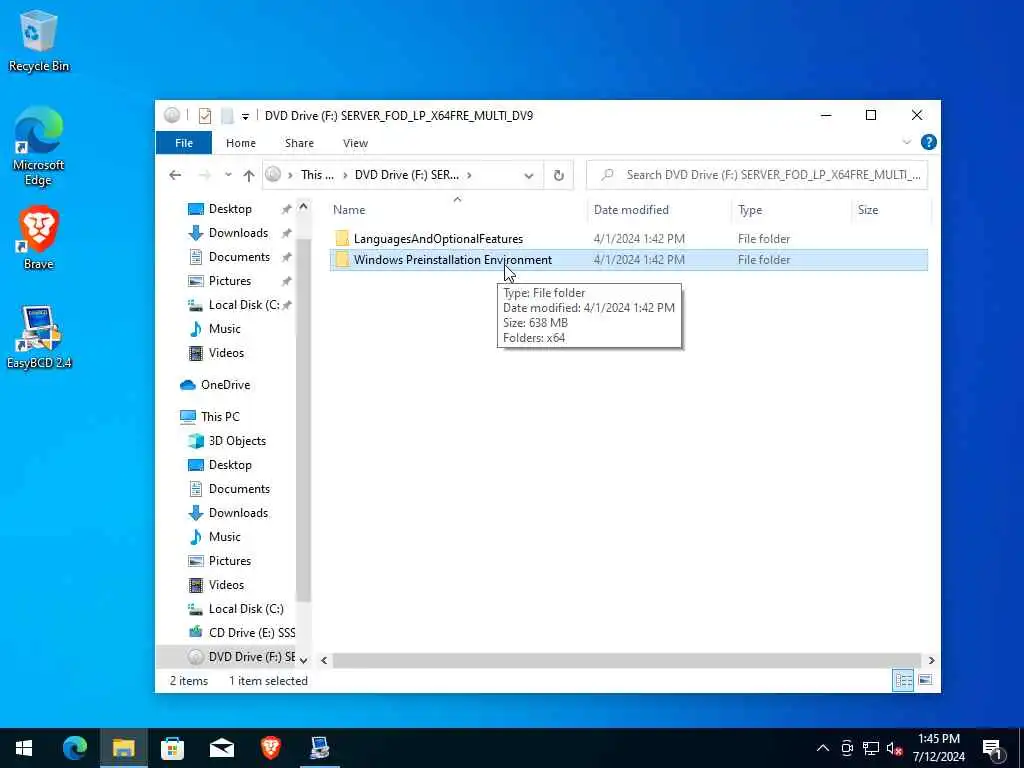
Task: Click the muted volume tray icon
Action: [894, 748]
